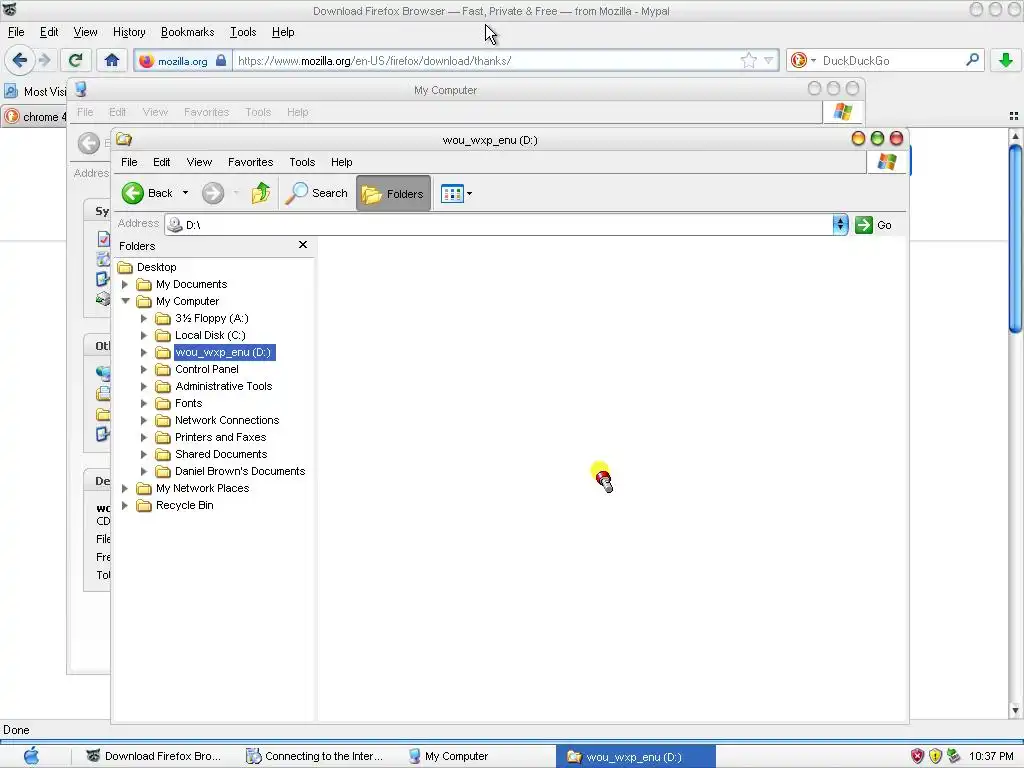Select Printers and Faxes in tree
Image resolution: width=1024 pixels, height=768 pixels.
point(220,437)
